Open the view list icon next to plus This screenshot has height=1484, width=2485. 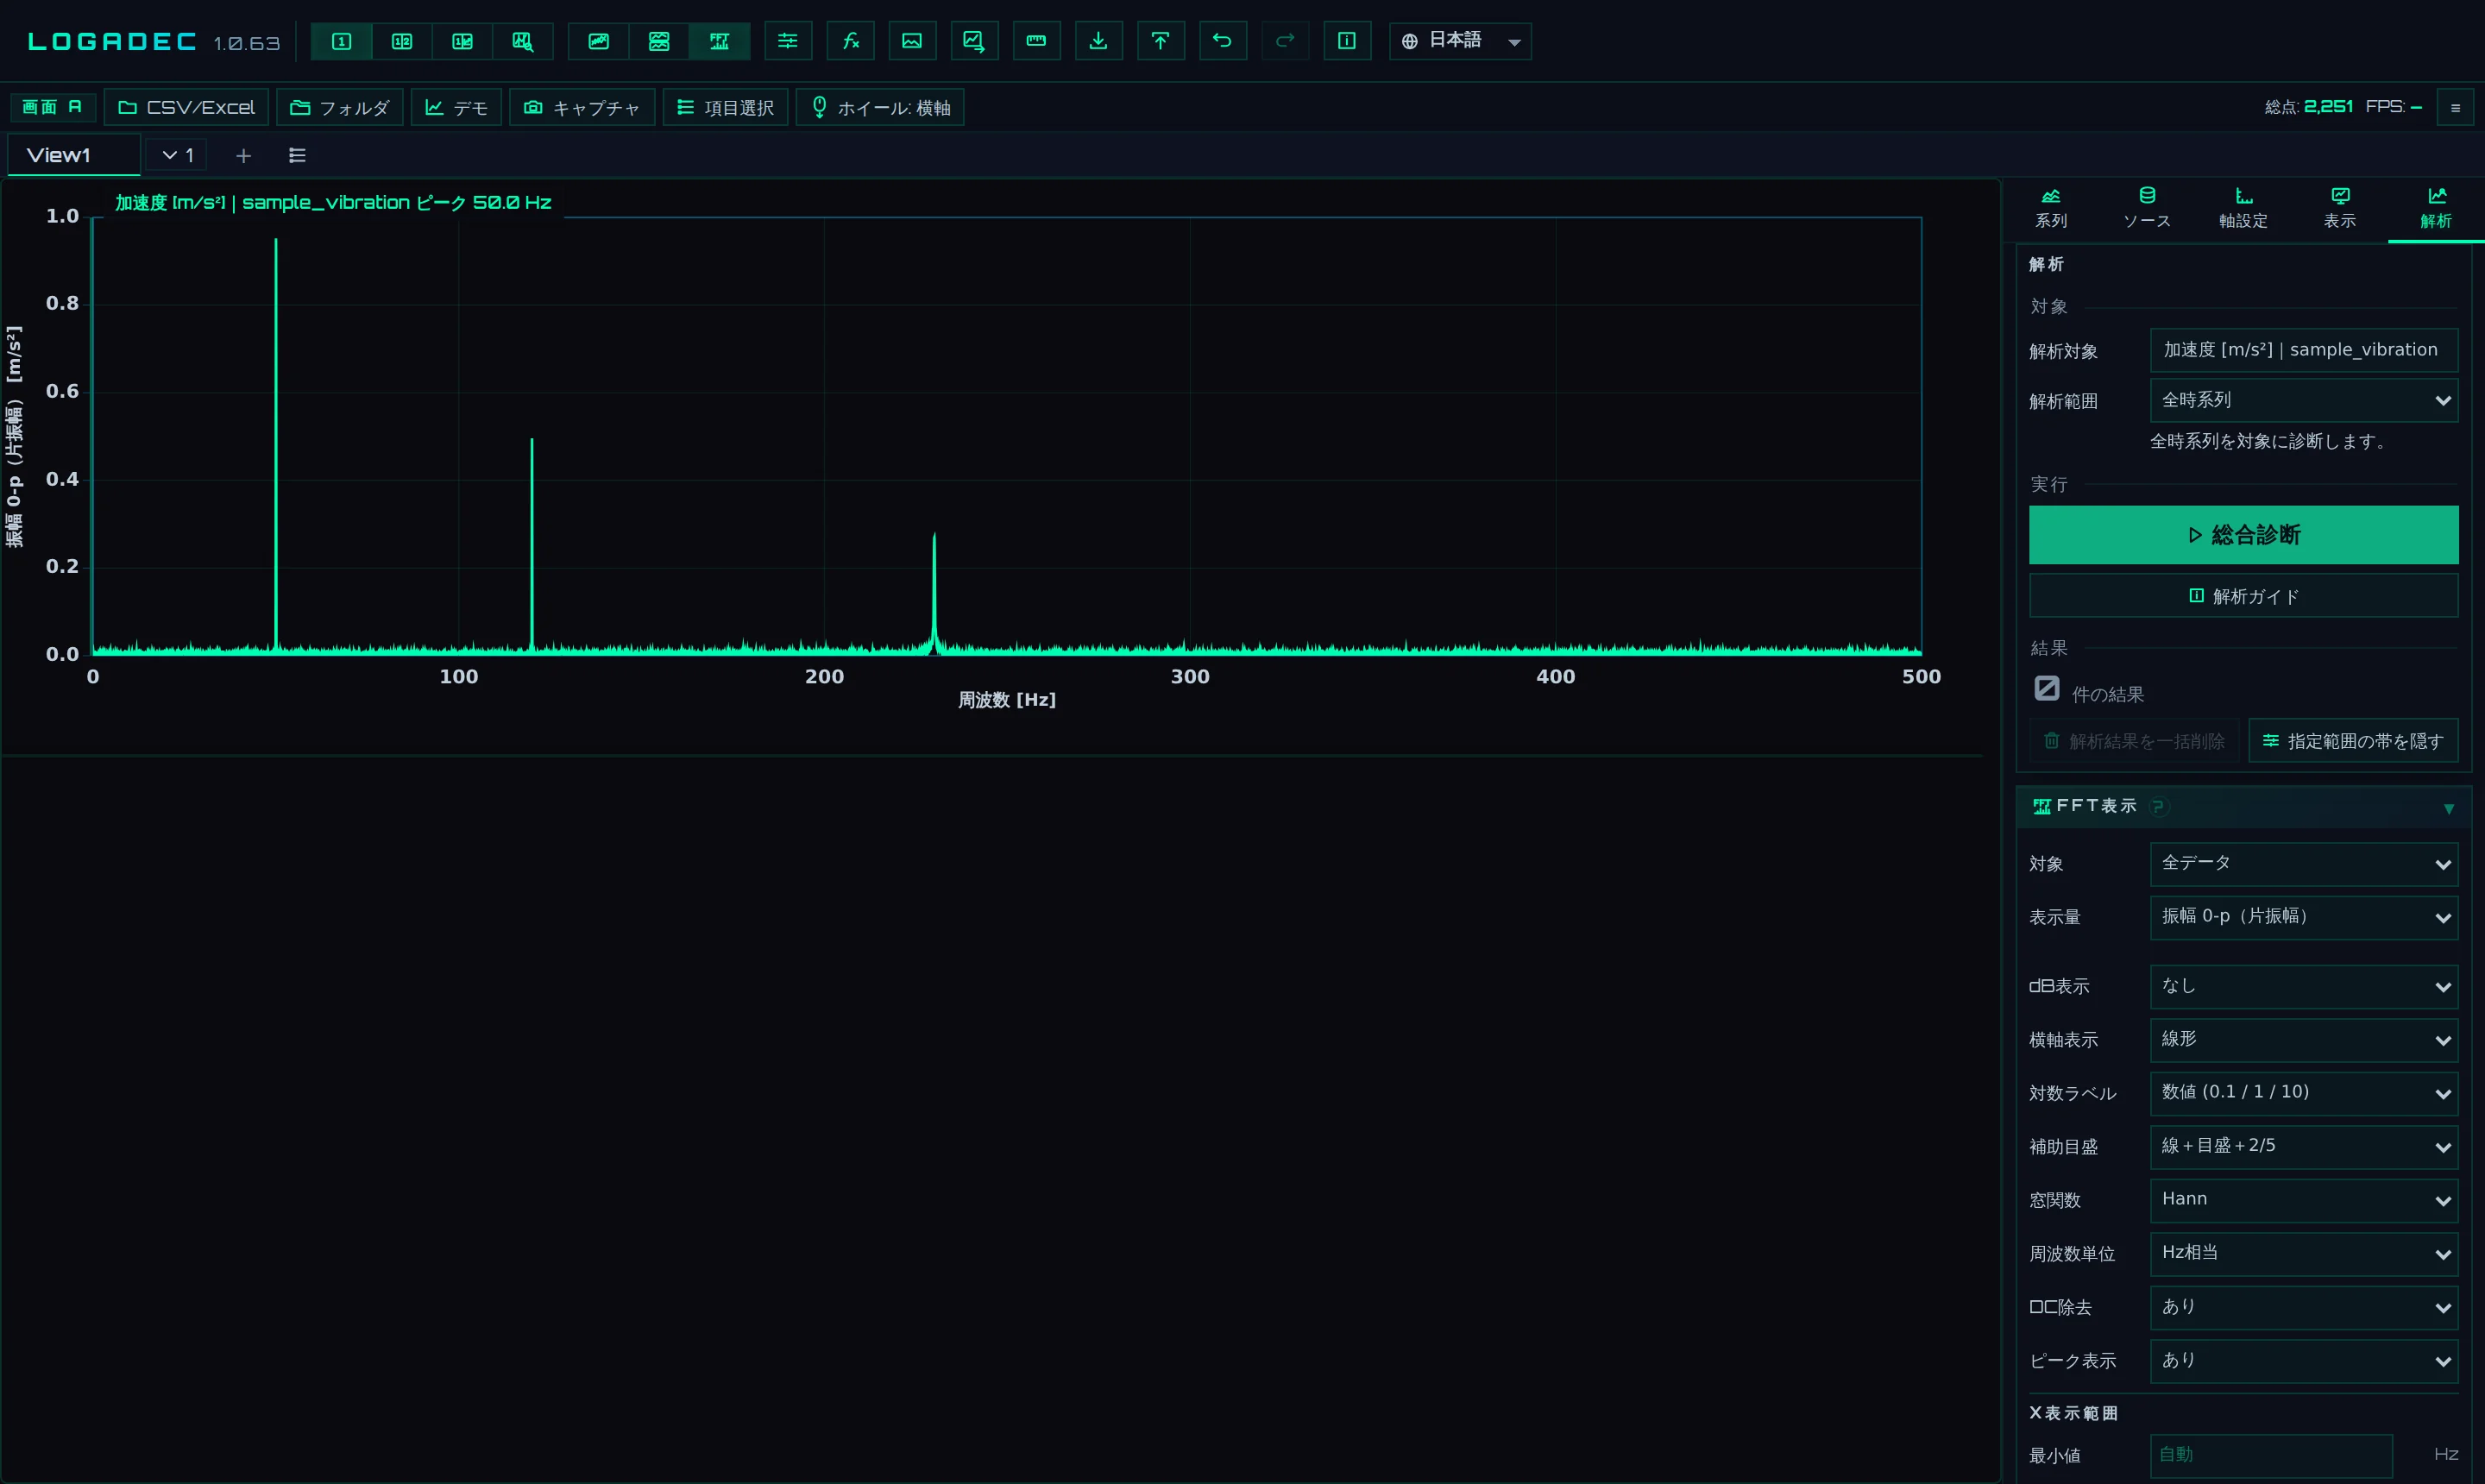(x=297, y=155)
